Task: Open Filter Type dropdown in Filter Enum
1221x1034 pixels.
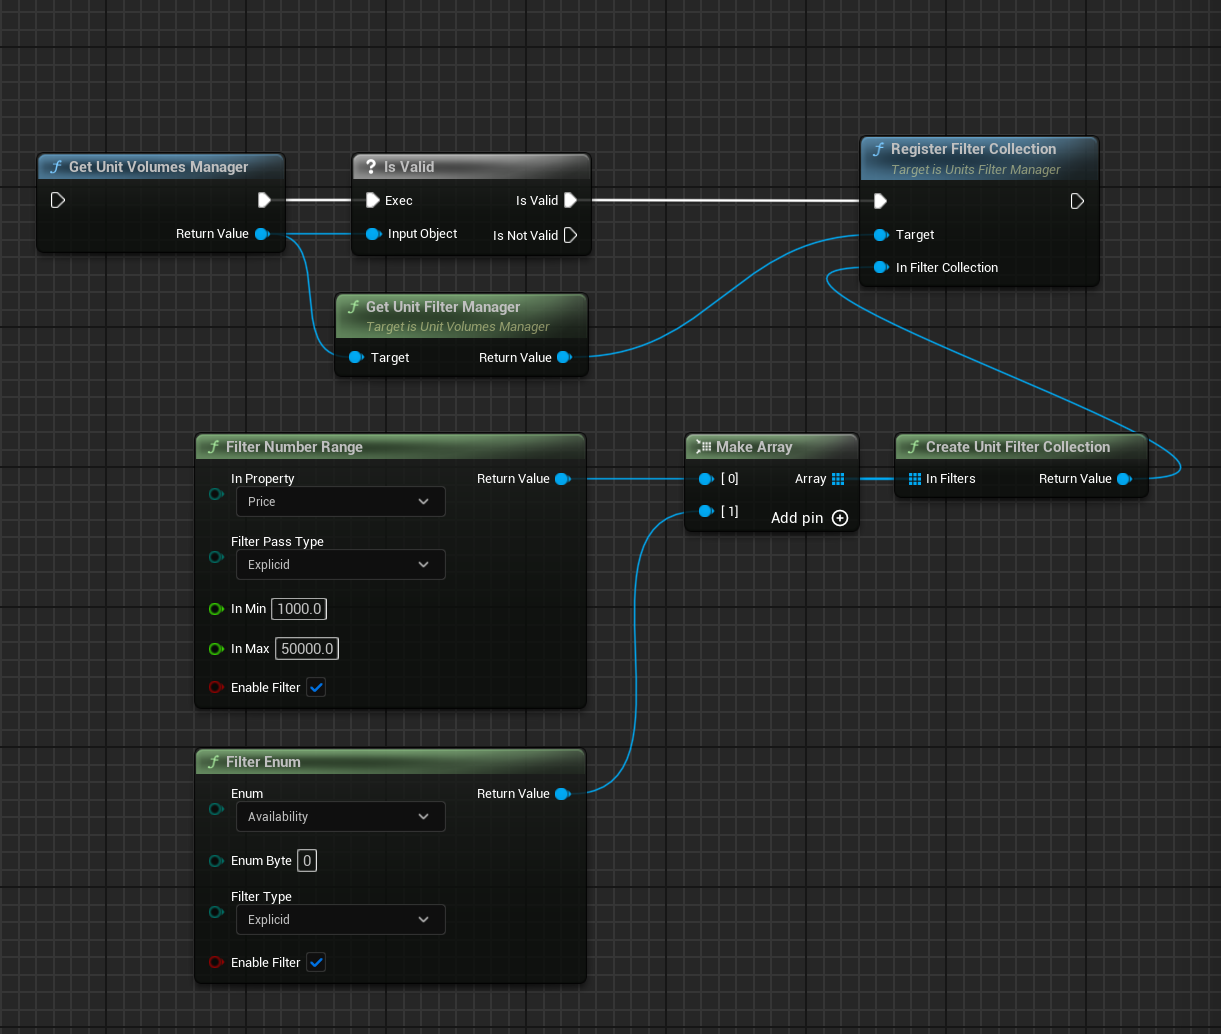Action: click(340, 920)
